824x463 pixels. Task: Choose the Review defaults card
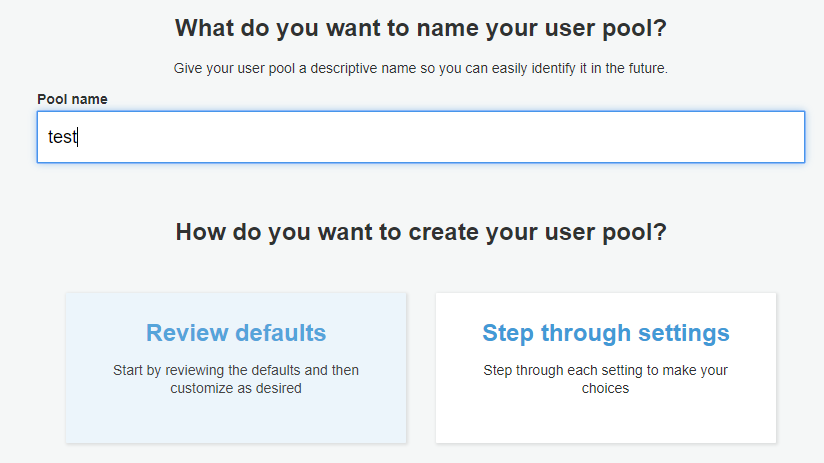(x=236, y=368)
